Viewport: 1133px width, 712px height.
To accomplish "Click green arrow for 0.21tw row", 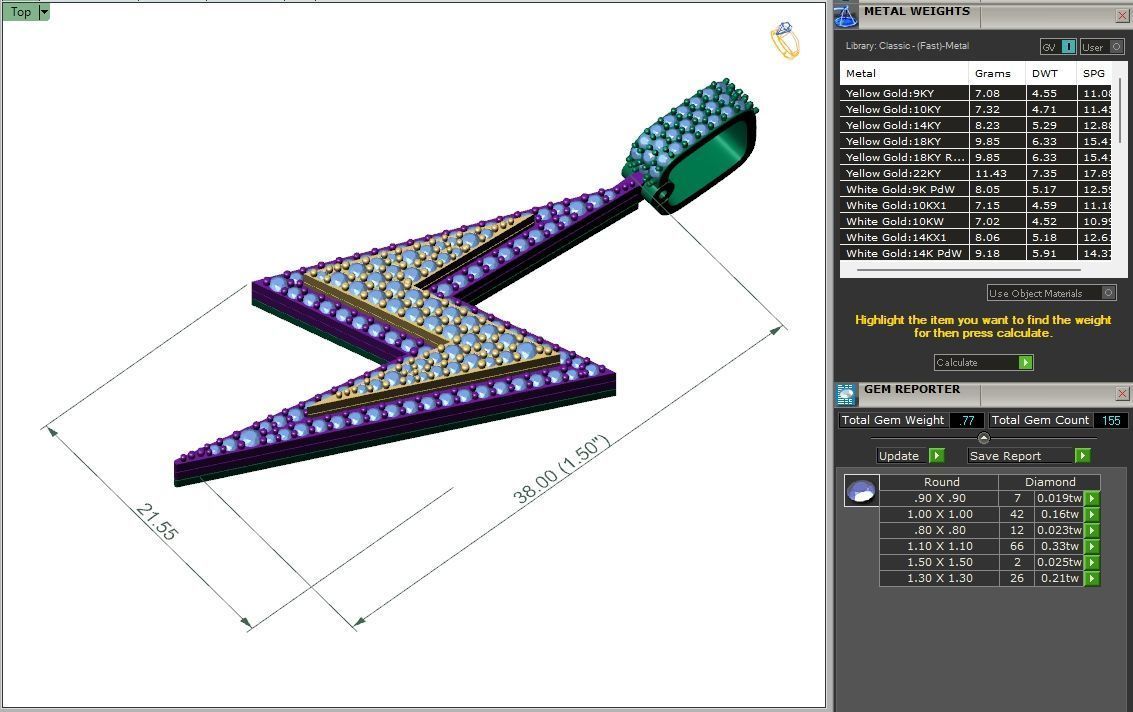I will click(x=1092, y=578).
